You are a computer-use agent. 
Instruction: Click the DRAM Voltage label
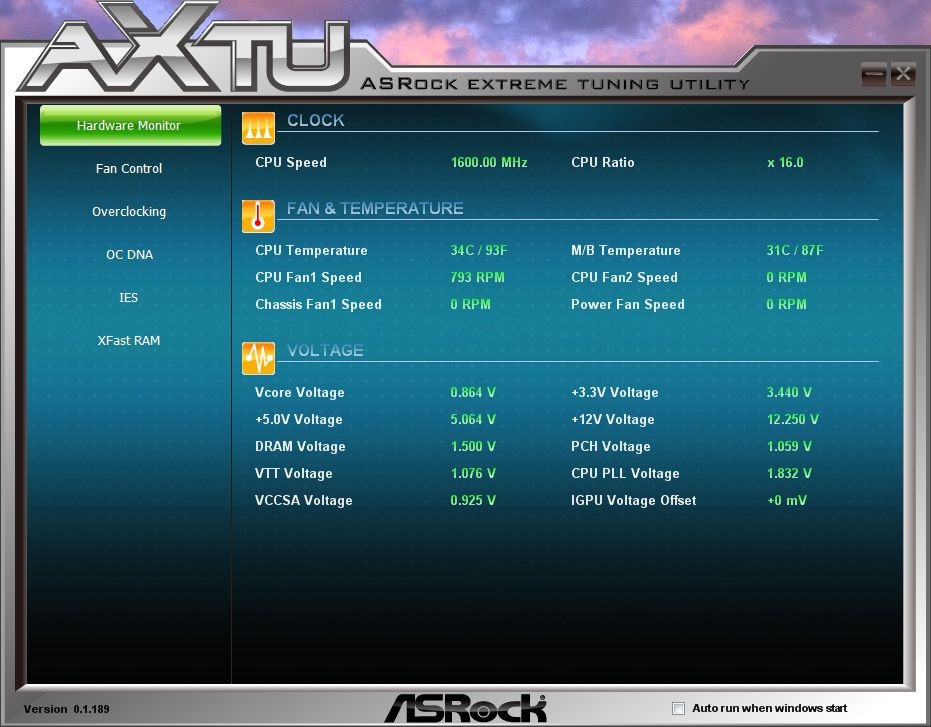tap(300, 447)
